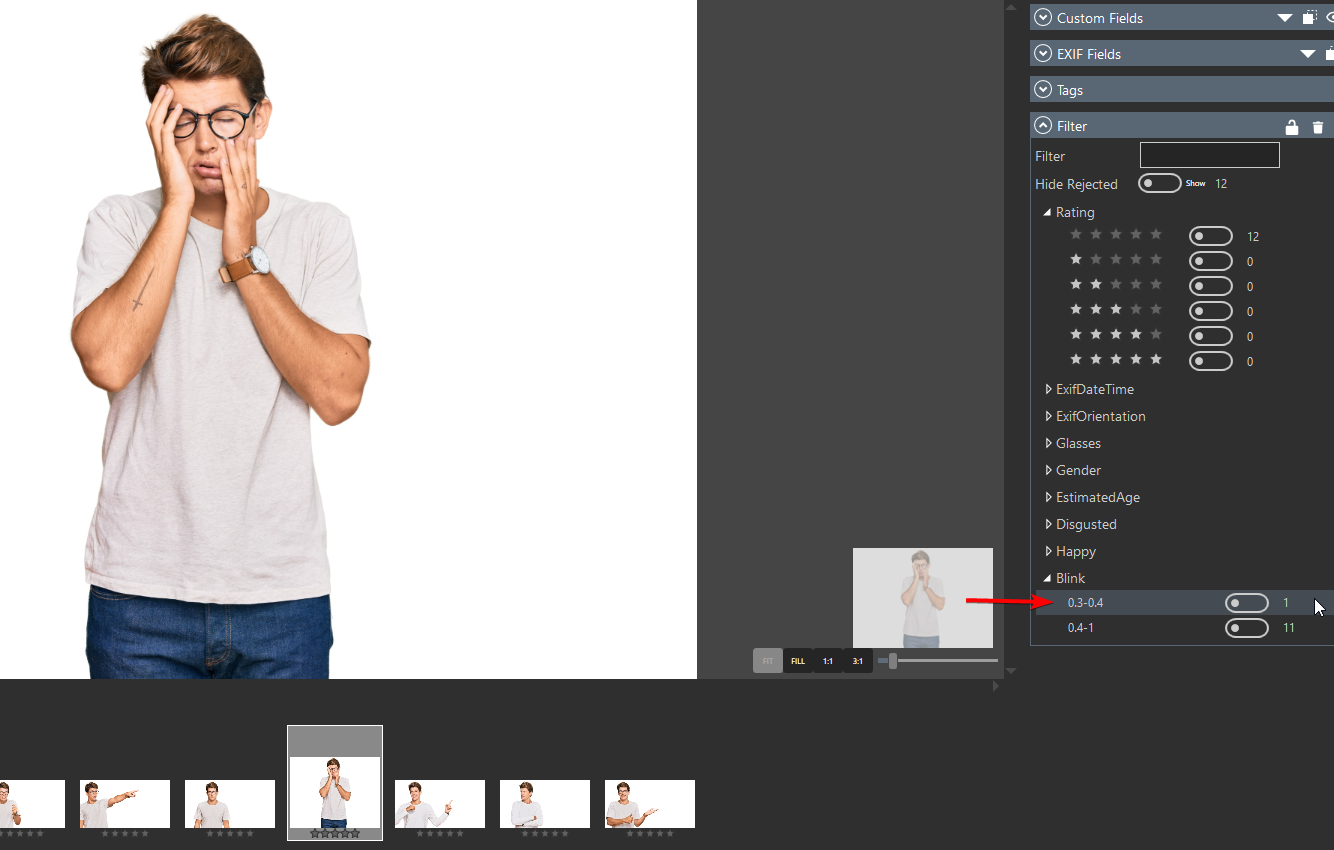Collapse the Rating filter group
The height and width of the screenshot is (850, 1334).
pyautogui.click(x=1047, y=212)
